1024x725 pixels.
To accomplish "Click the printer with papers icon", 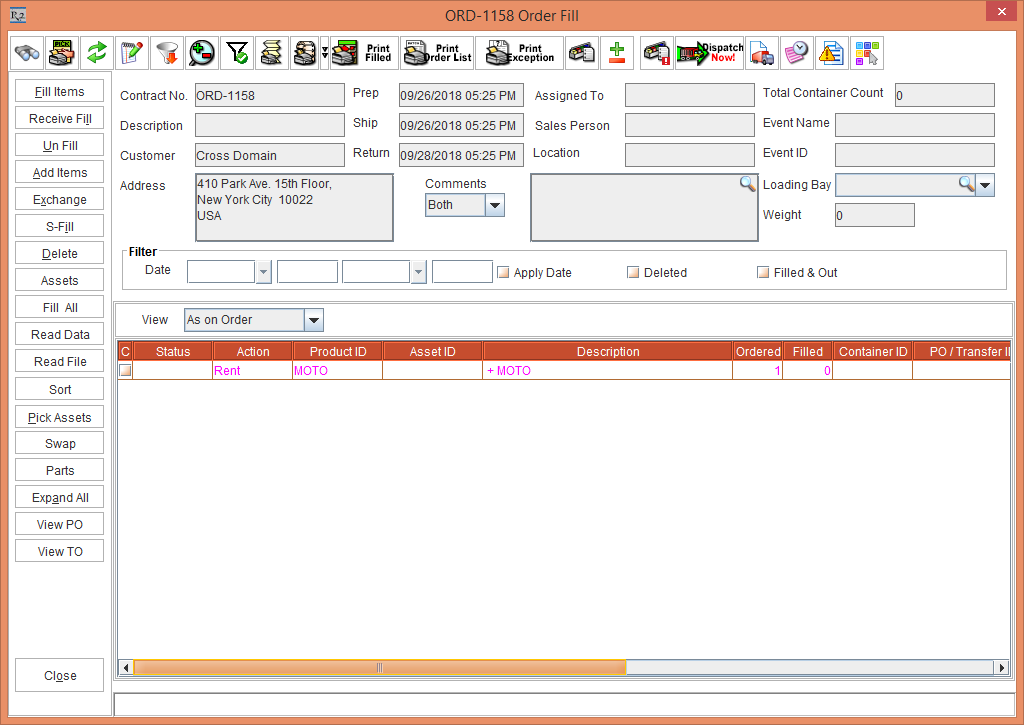I will click(305, 53).
